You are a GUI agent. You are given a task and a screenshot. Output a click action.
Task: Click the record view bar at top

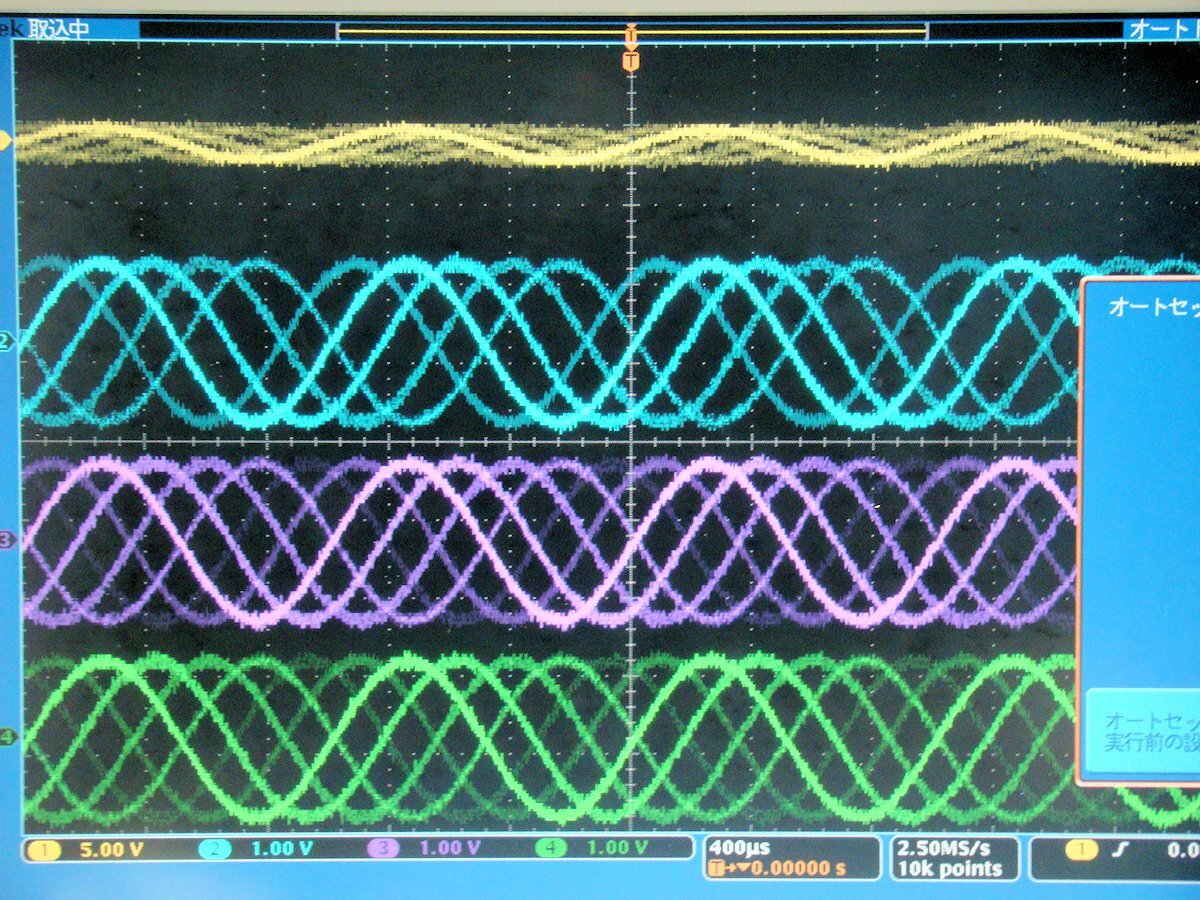click(632, 31)
